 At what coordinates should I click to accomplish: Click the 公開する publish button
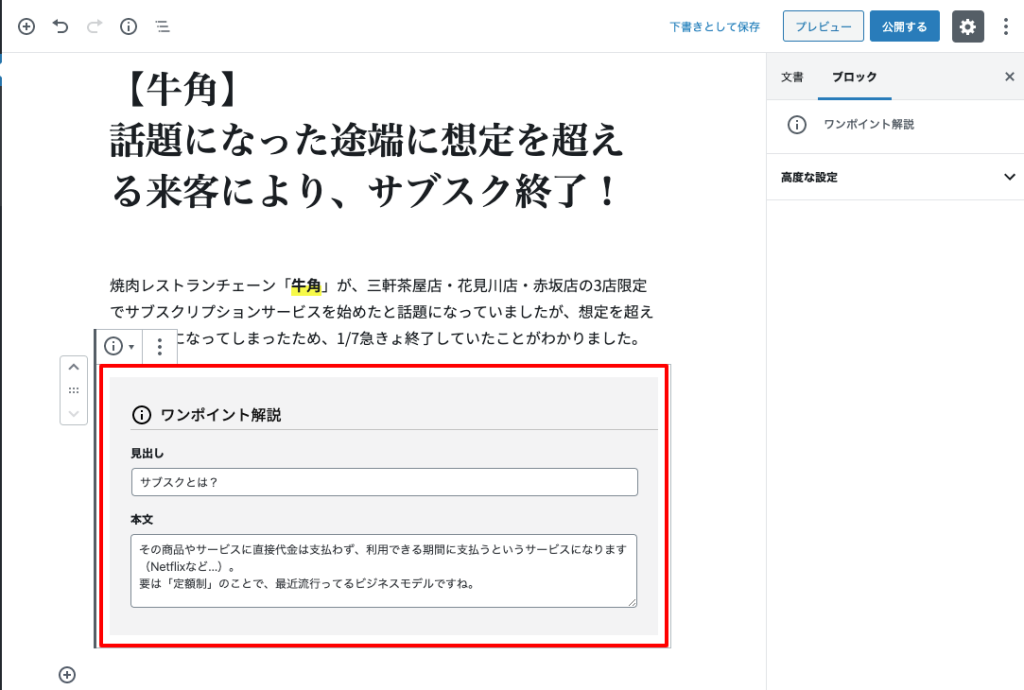click(904, 26)
